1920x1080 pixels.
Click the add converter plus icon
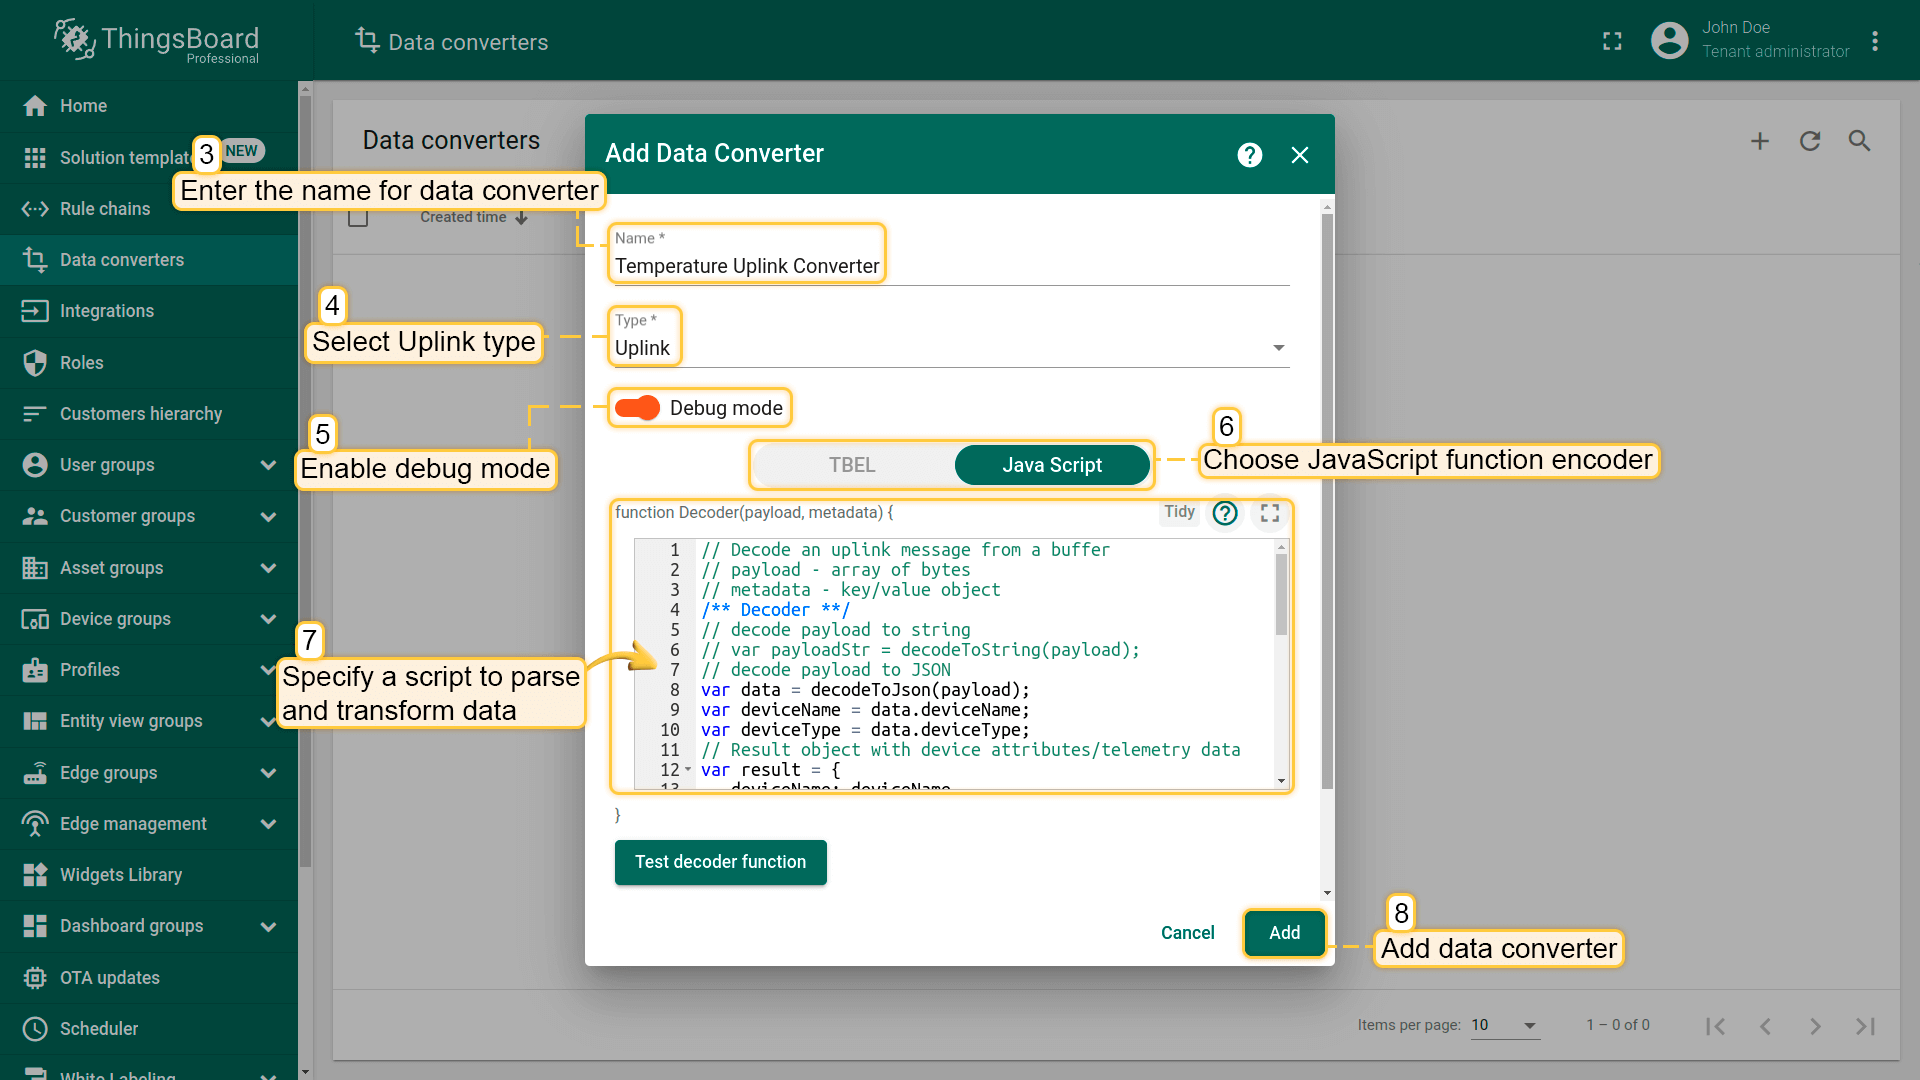[1760, 141]
